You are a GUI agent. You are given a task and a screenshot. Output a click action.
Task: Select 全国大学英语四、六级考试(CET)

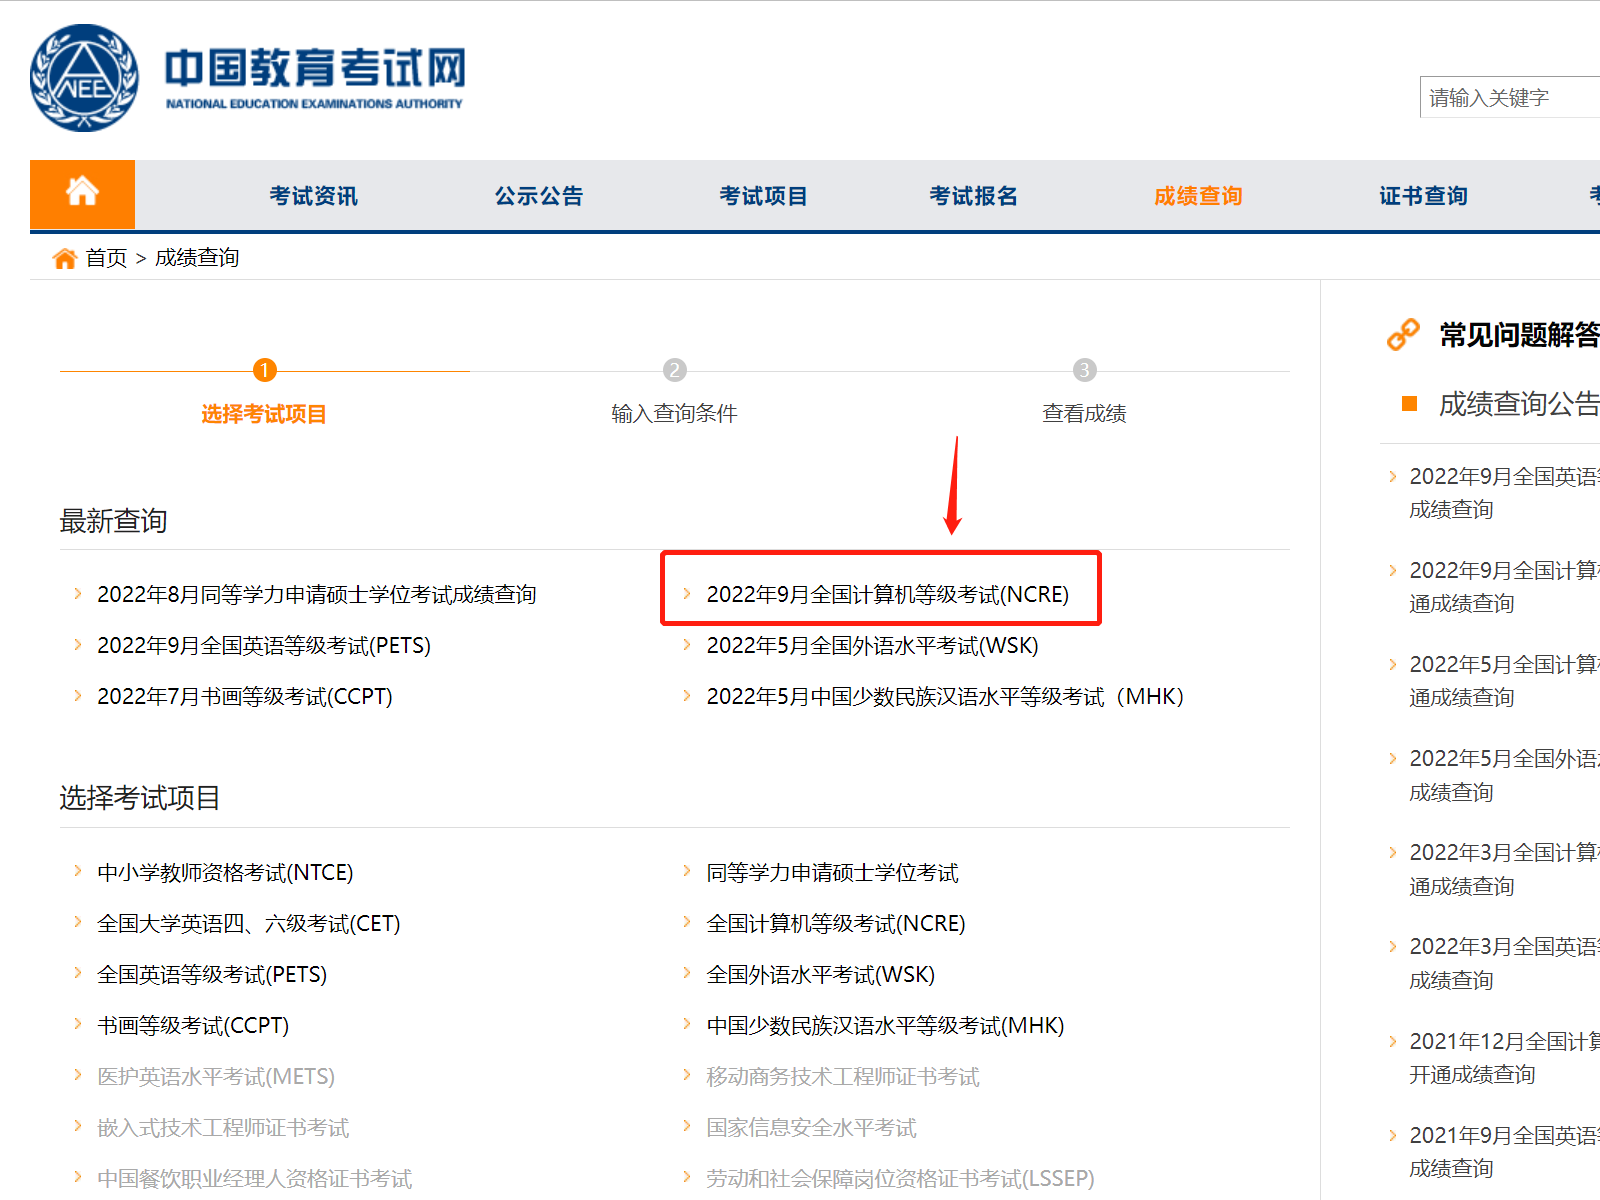pos(249,924)
